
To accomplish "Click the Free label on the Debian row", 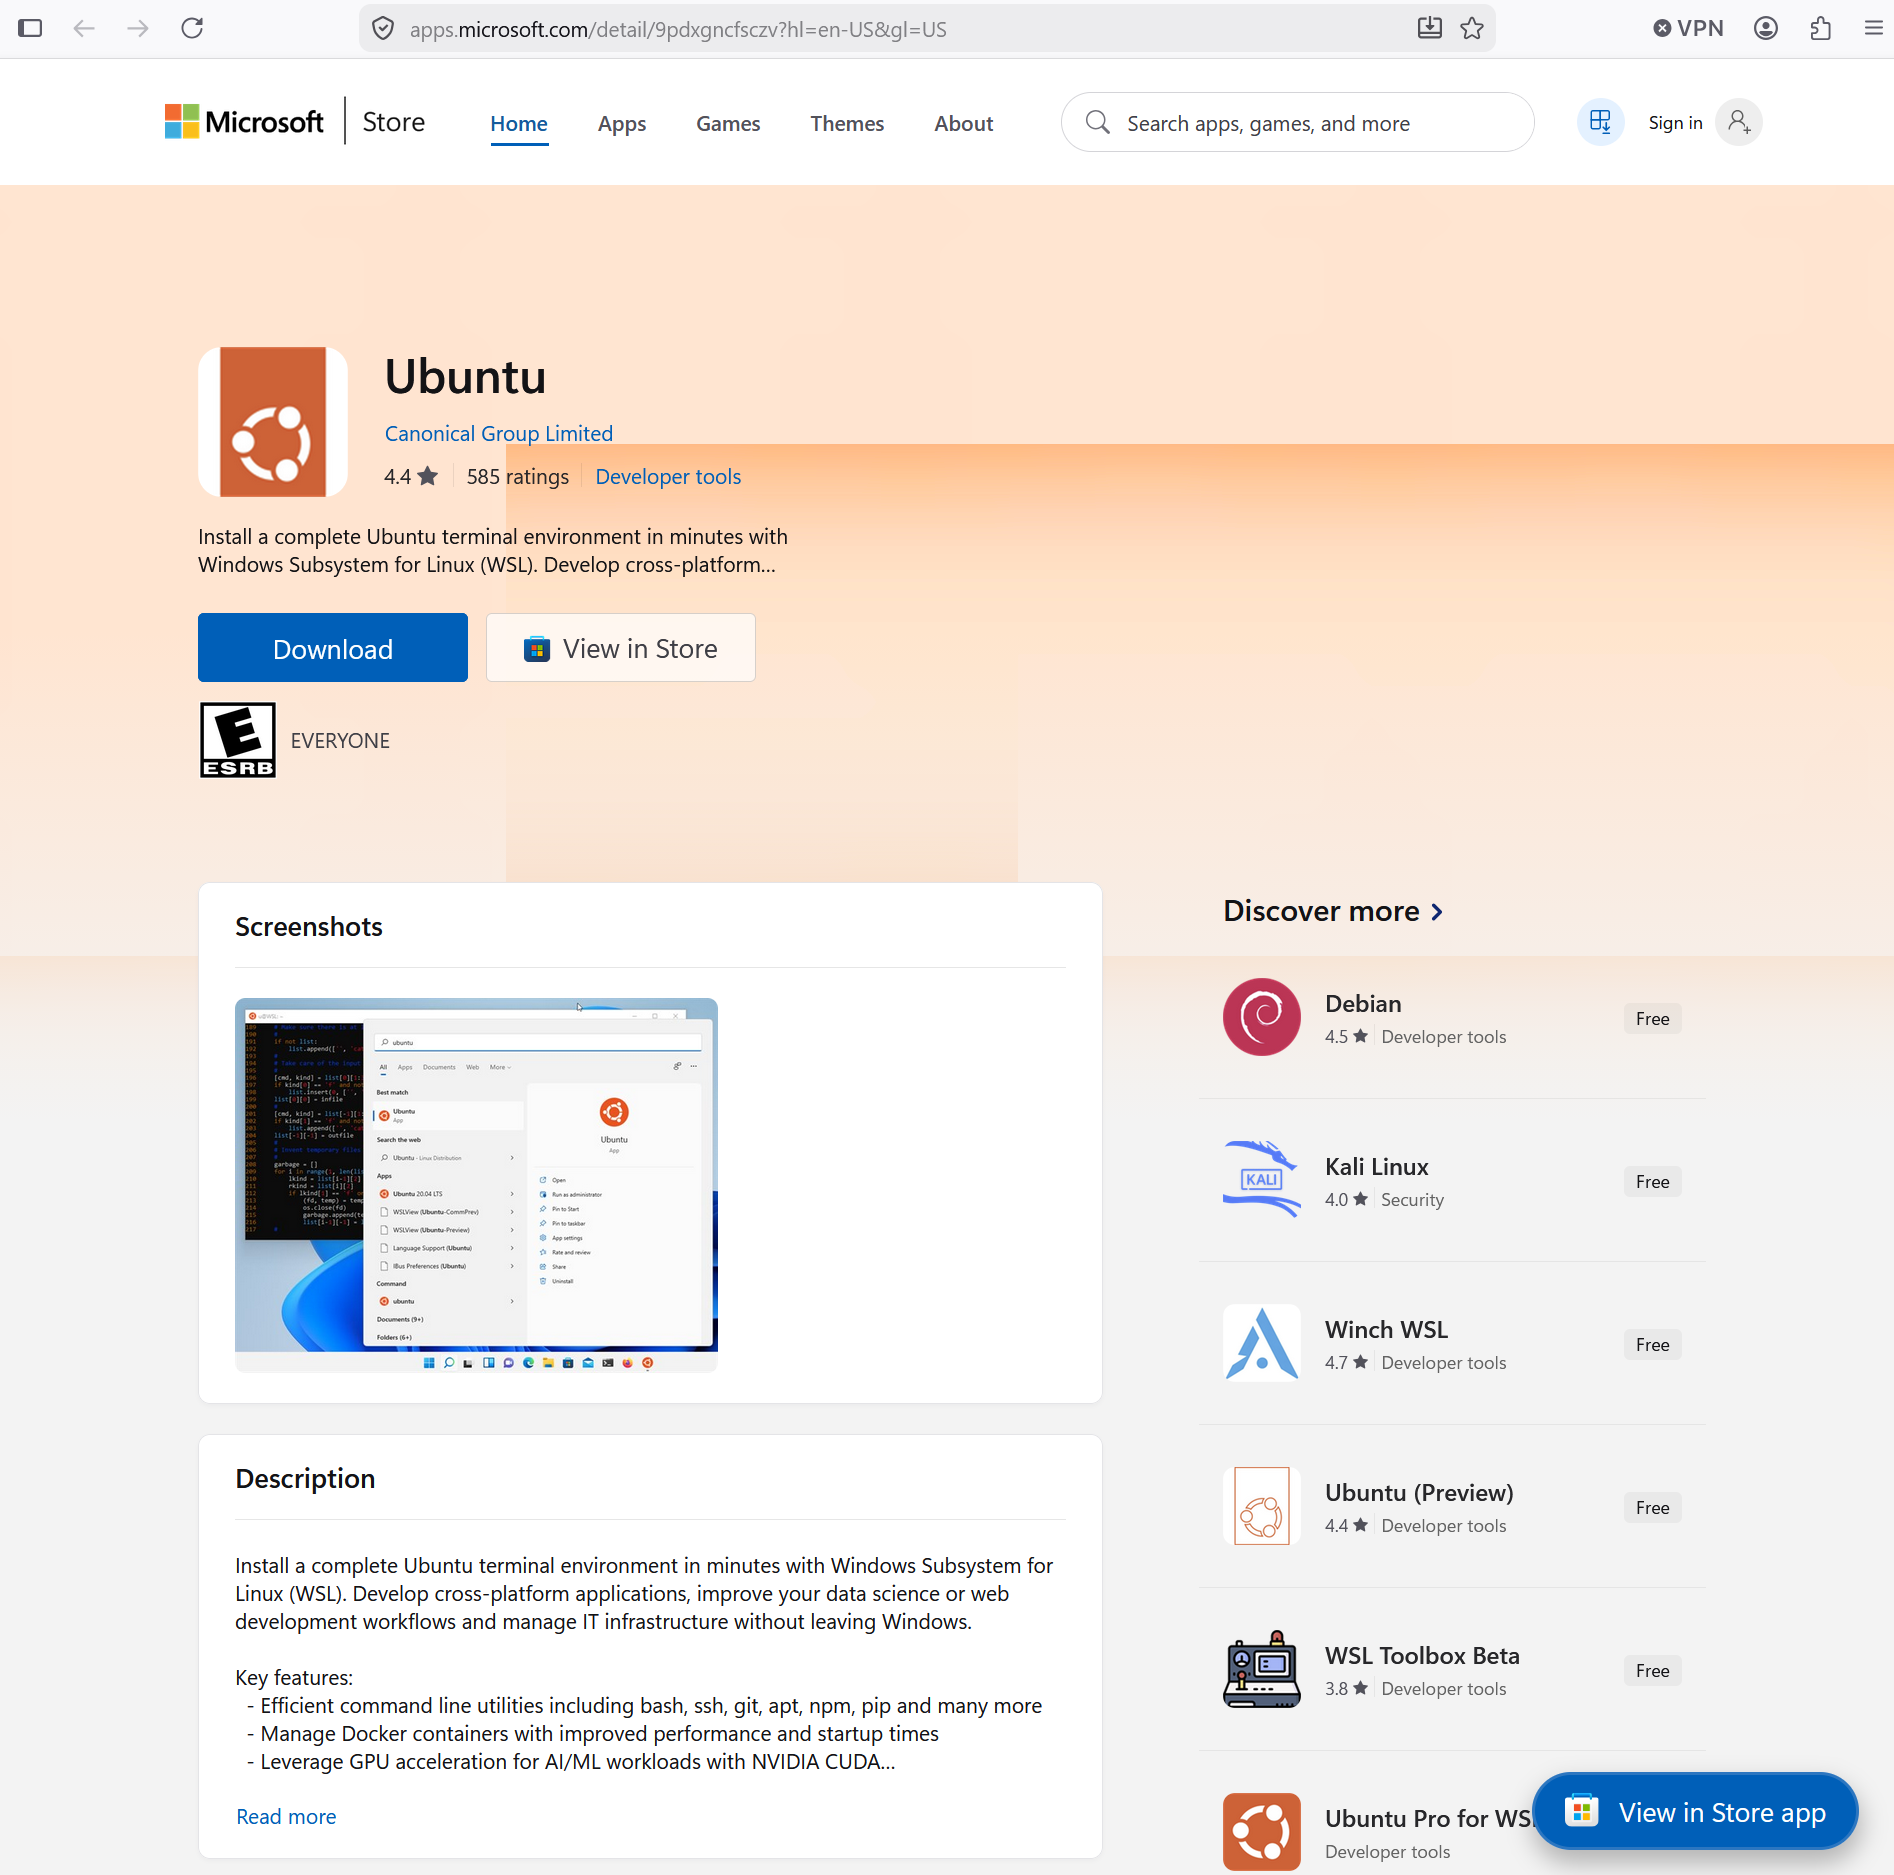I will pos(1653,1018).
